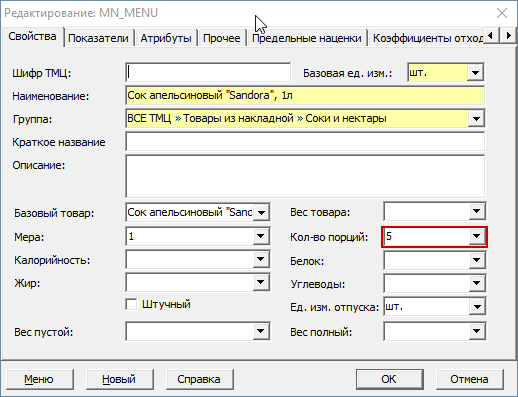The image size is (518, 397).
Task: Click the Вес пустой value field
Action: pos(190,331)
